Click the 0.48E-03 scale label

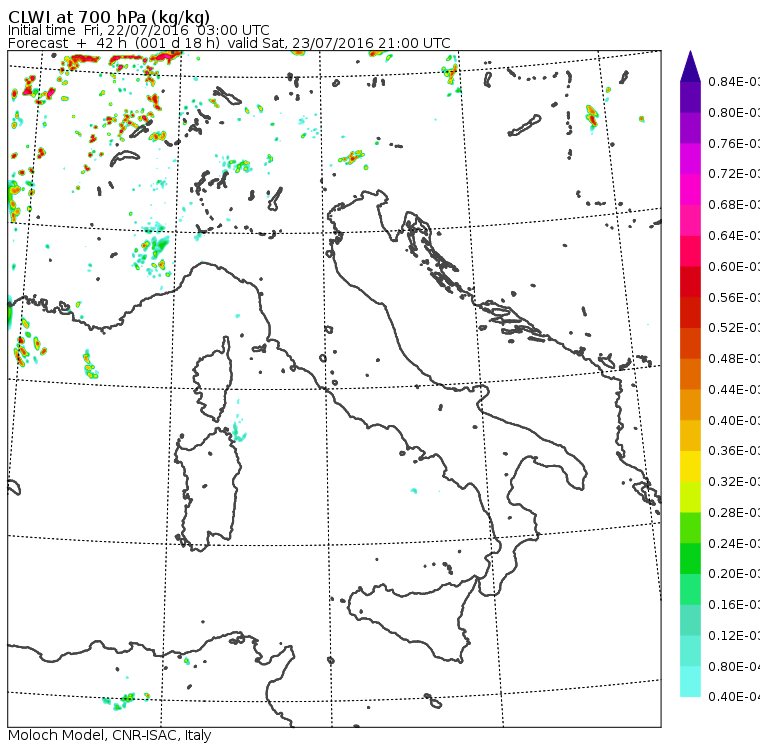tap(734, 359)
